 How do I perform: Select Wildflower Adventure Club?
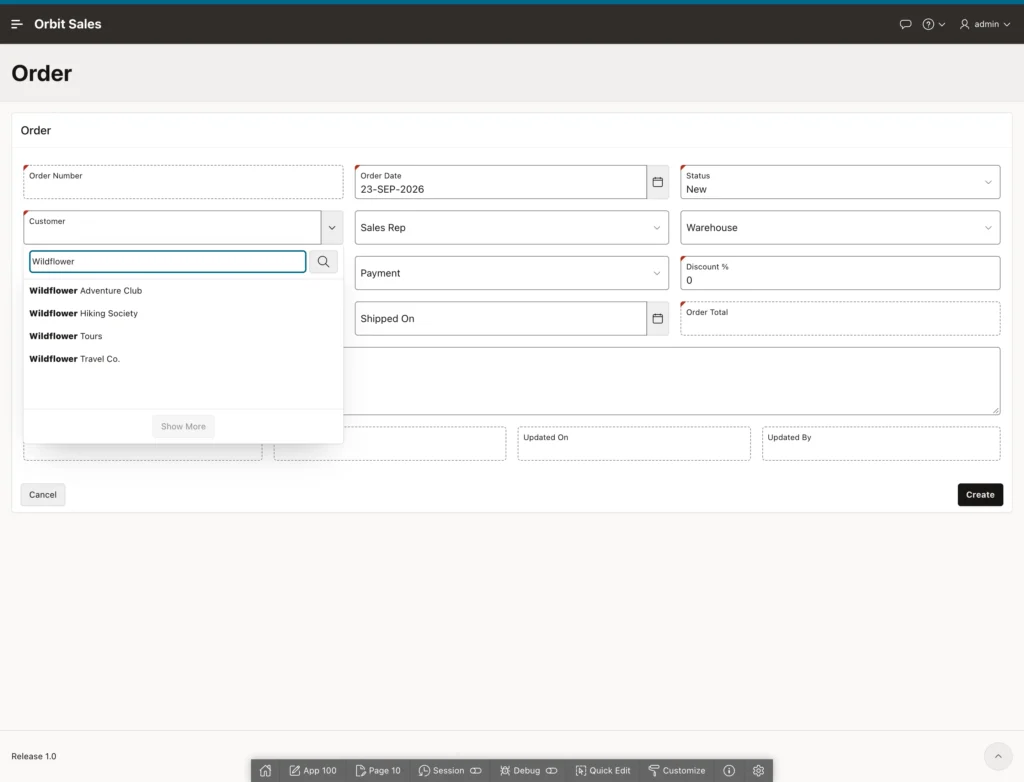183,291
